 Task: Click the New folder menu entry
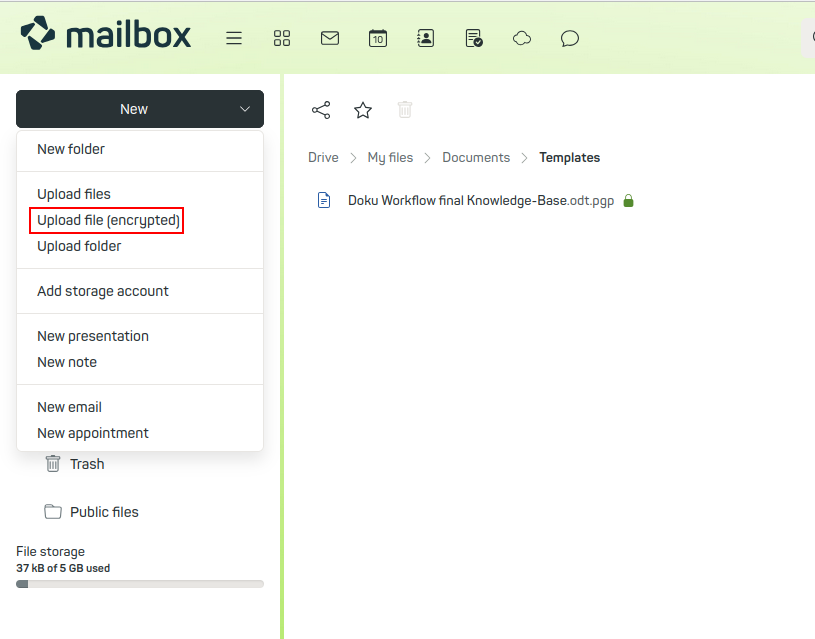tap(71, 148)
